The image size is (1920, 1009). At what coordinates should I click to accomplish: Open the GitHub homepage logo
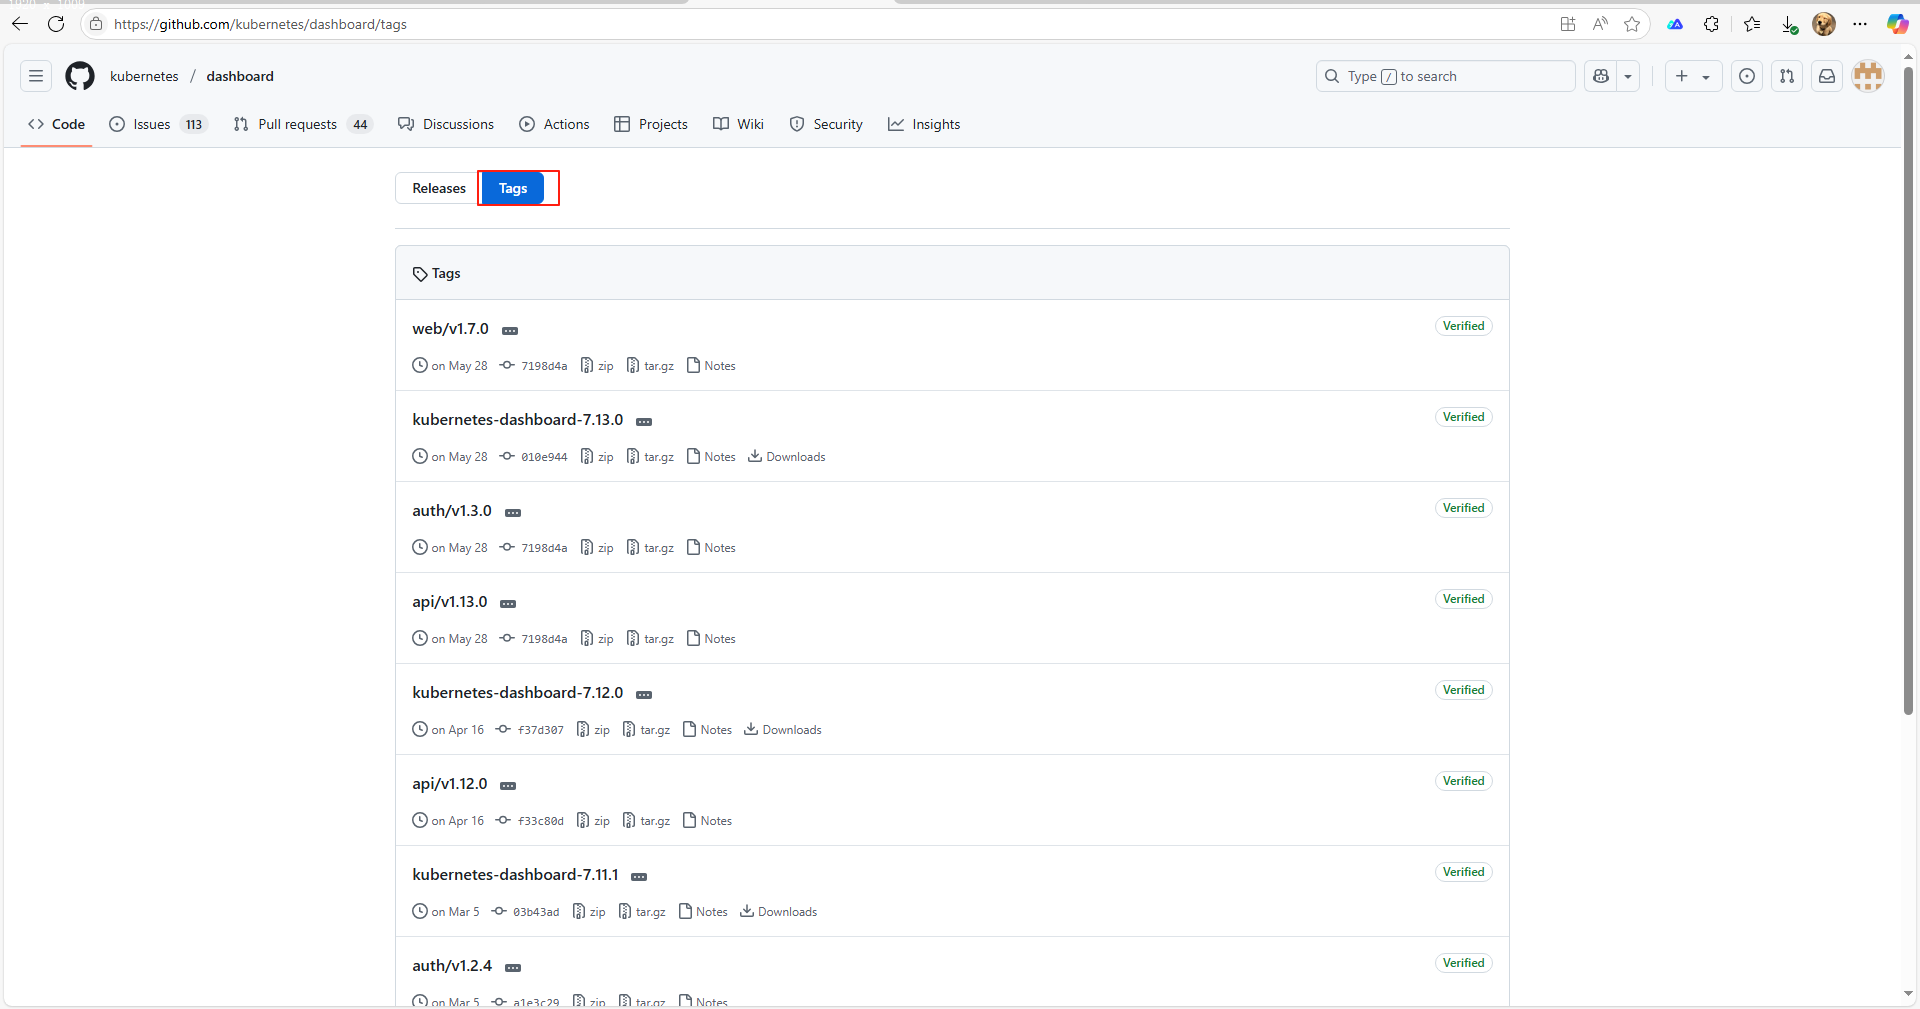click(x=80, y=76)
